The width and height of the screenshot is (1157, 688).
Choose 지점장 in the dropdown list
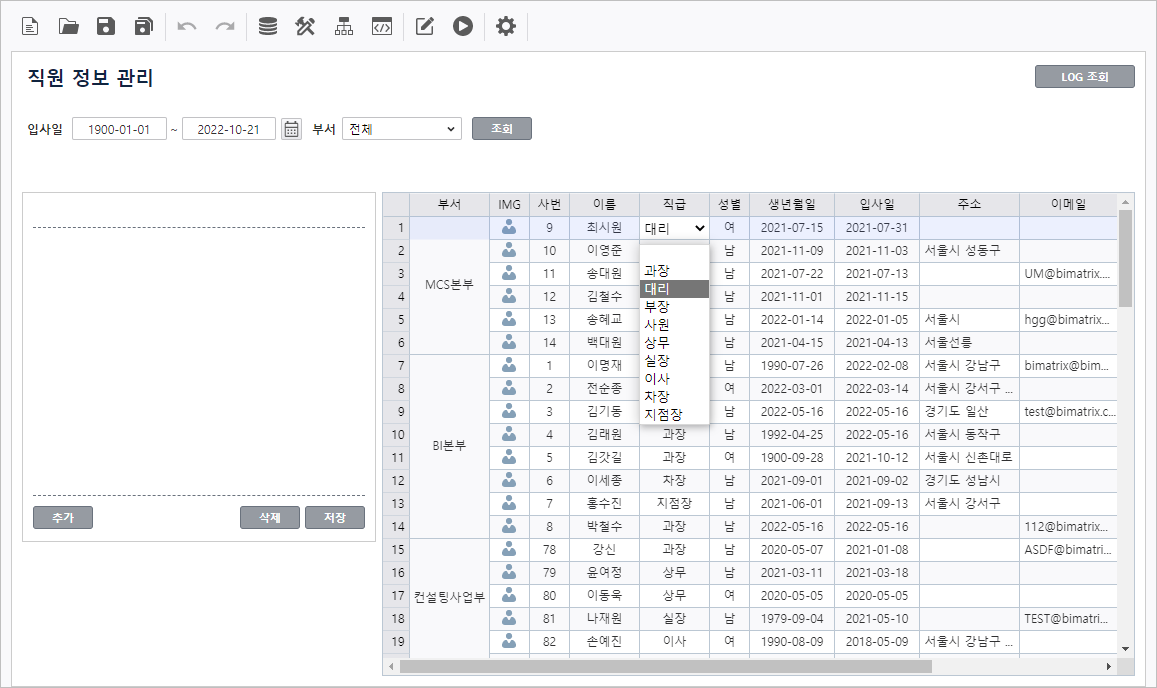pos(664,414)
